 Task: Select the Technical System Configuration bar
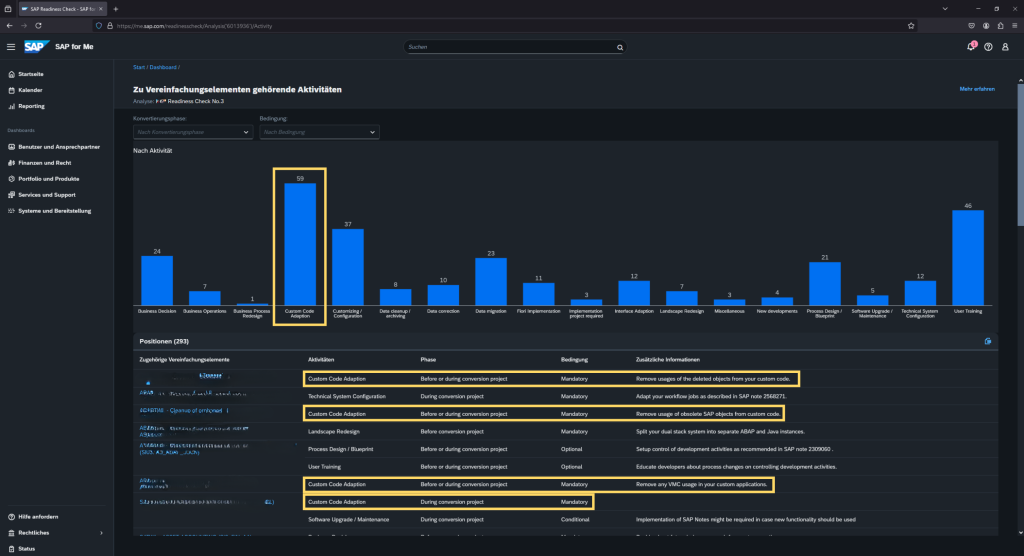pos(920,293)
